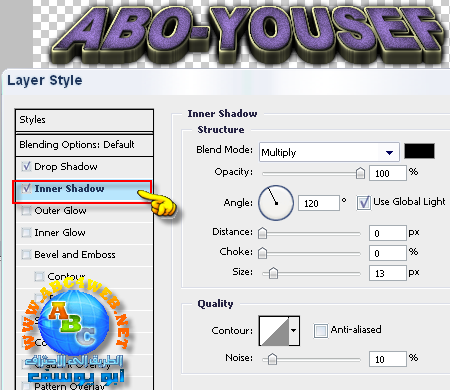Click the Noise percentage input field
Viewport: 450px width, 390px height.
[x=388, y=359]
